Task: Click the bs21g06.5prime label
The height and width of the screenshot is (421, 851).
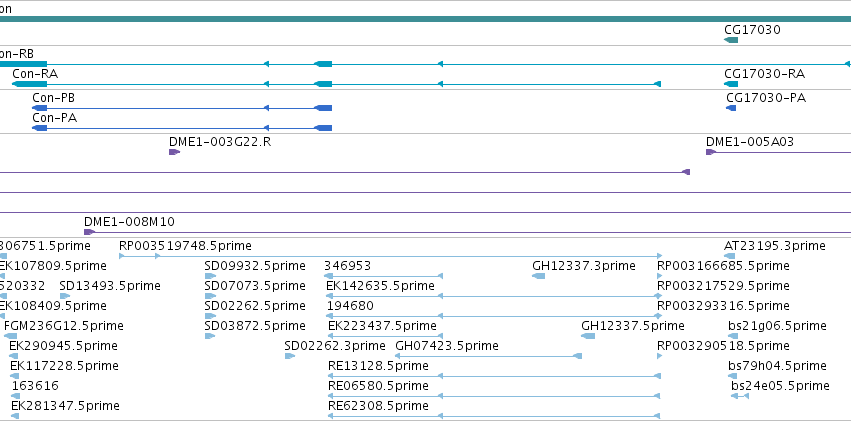Action: click(777, 326)
